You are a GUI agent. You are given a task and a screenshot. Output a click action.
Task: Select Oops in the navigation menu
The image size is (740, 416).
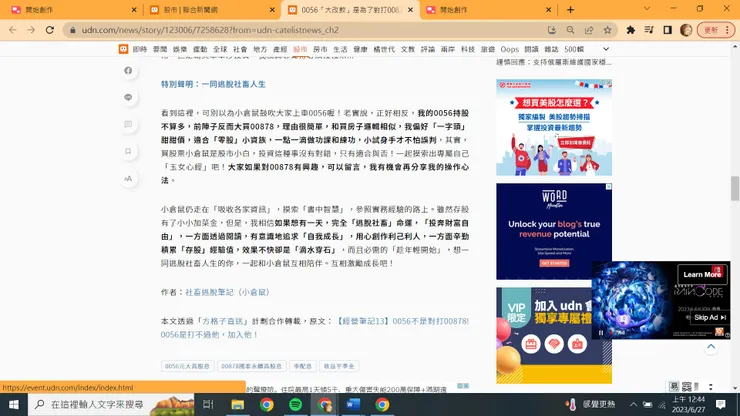[510, 49]
